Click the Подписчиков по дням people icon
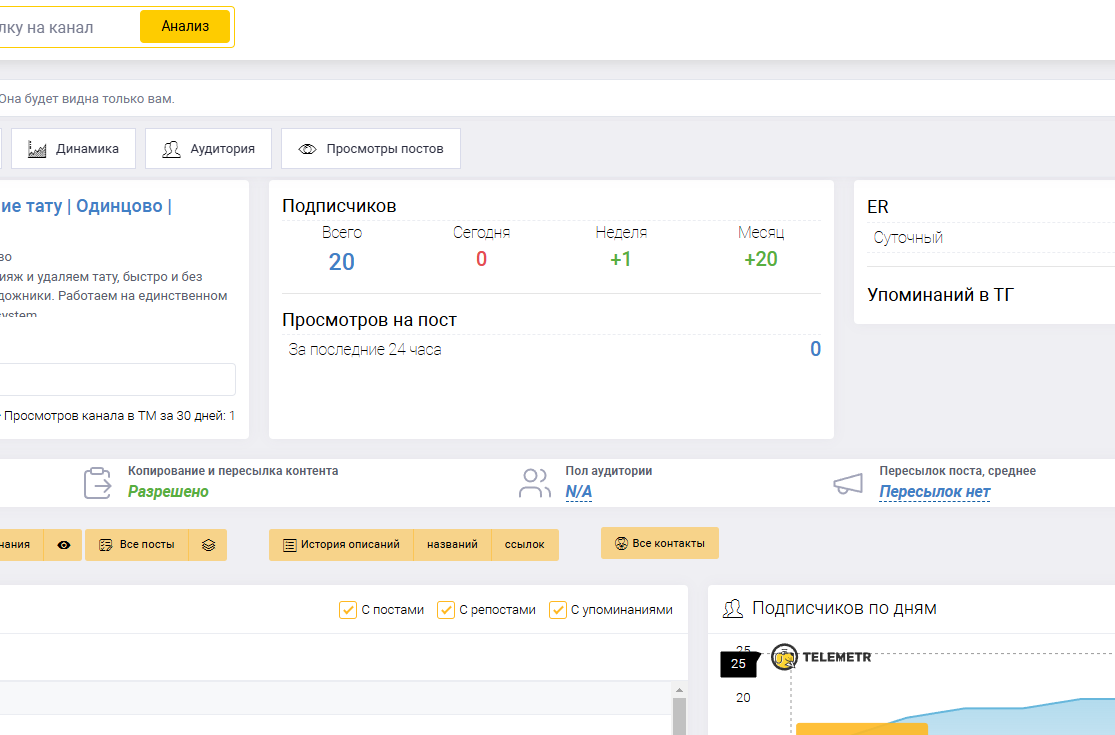Viewport: 1115px width, 735px height. (732, 609)
